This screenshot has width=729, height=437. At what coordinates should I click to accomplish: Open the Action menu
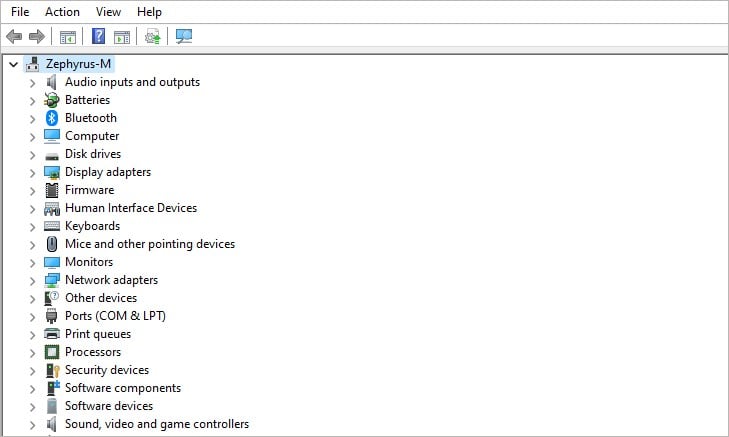(62, 12)
